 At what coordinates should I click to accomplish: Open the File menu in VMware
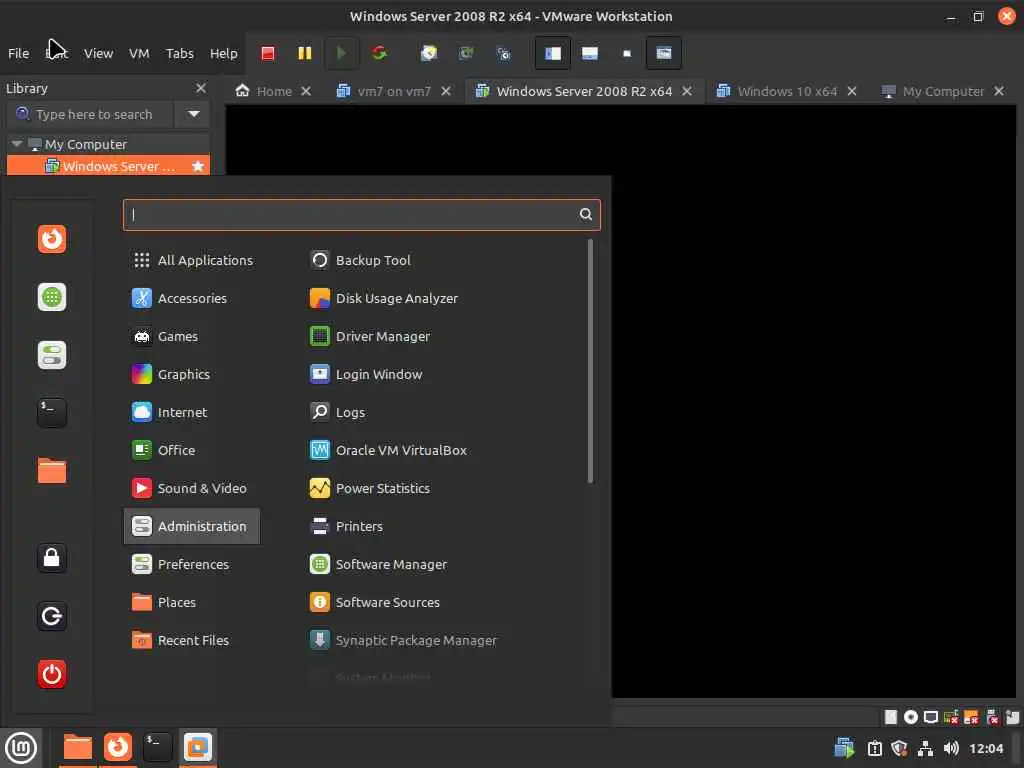pyautogui.click(x=18, y=54)
